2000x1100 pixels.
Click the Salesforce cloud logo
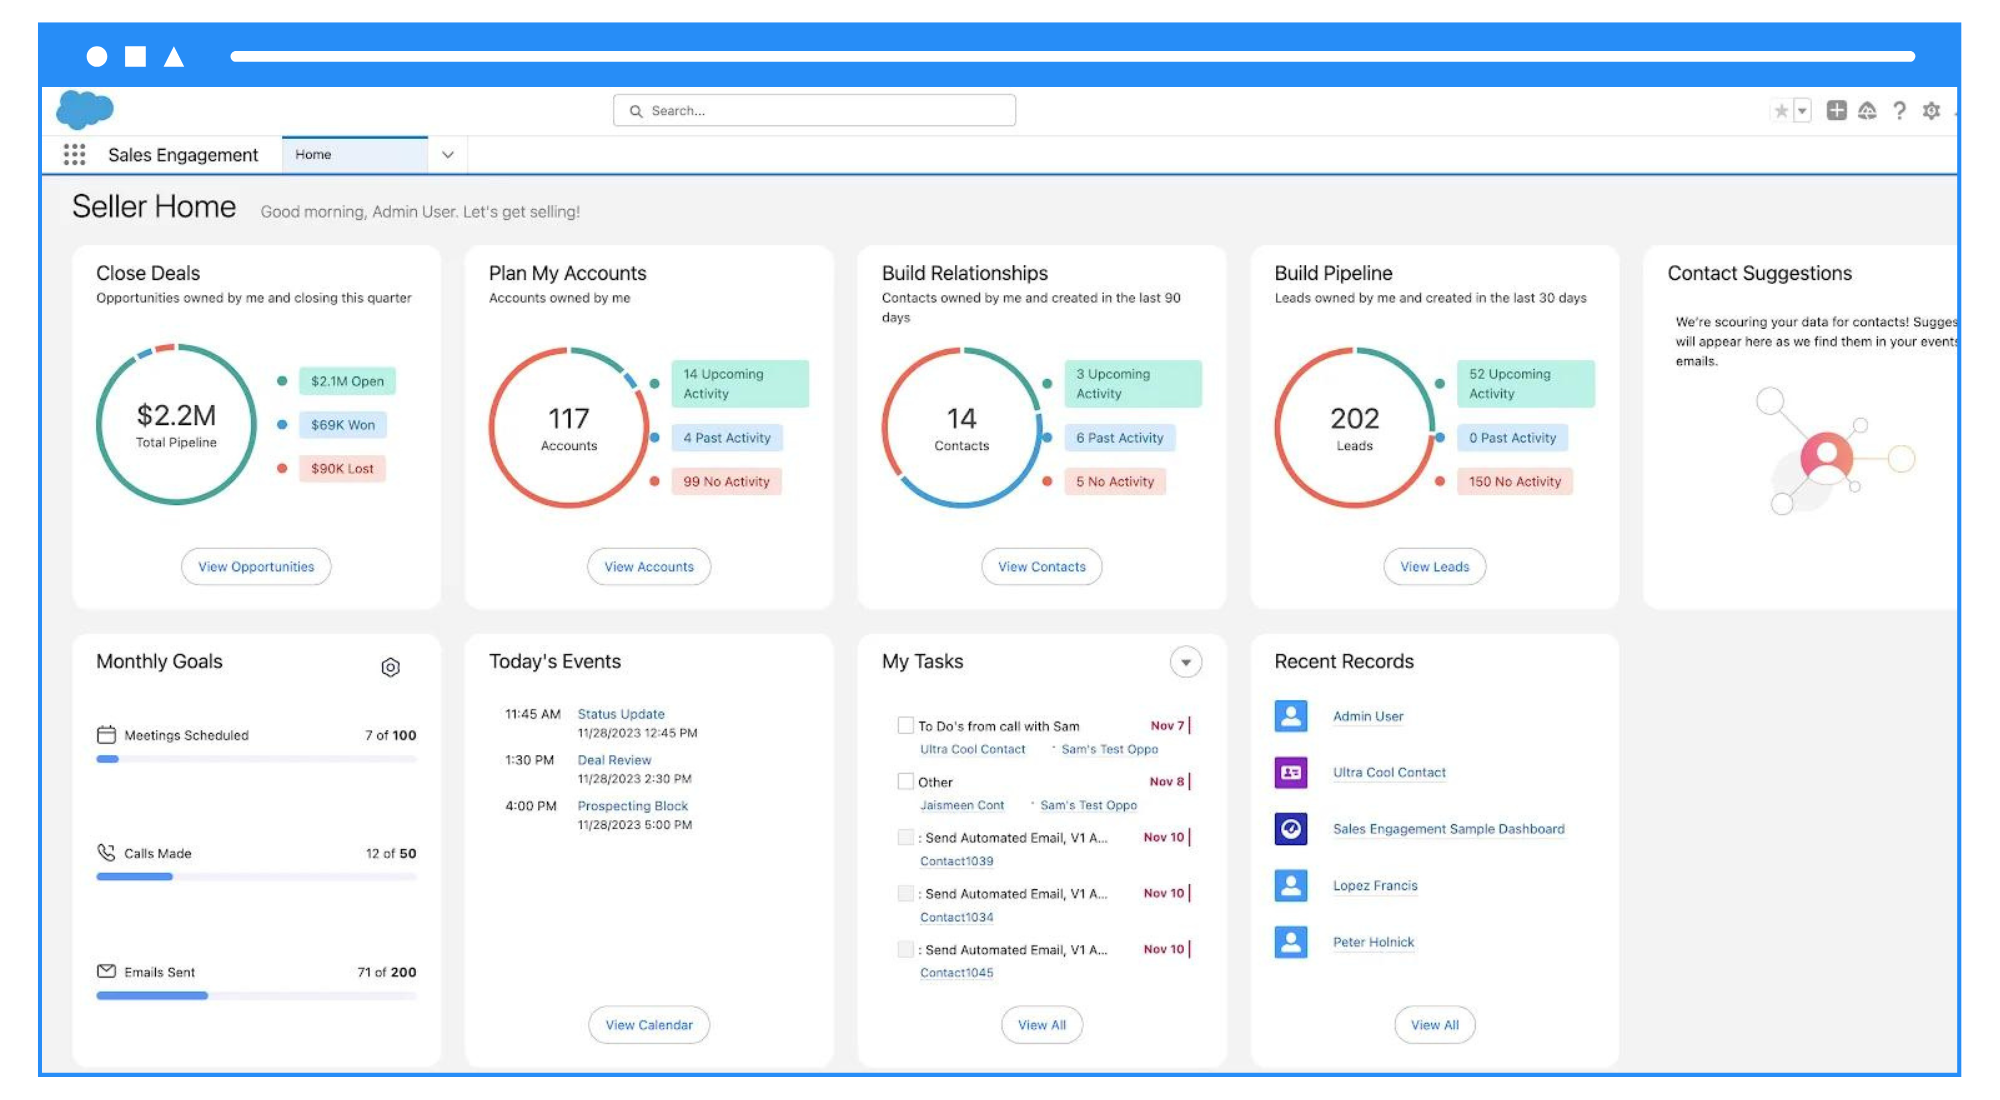85,109
